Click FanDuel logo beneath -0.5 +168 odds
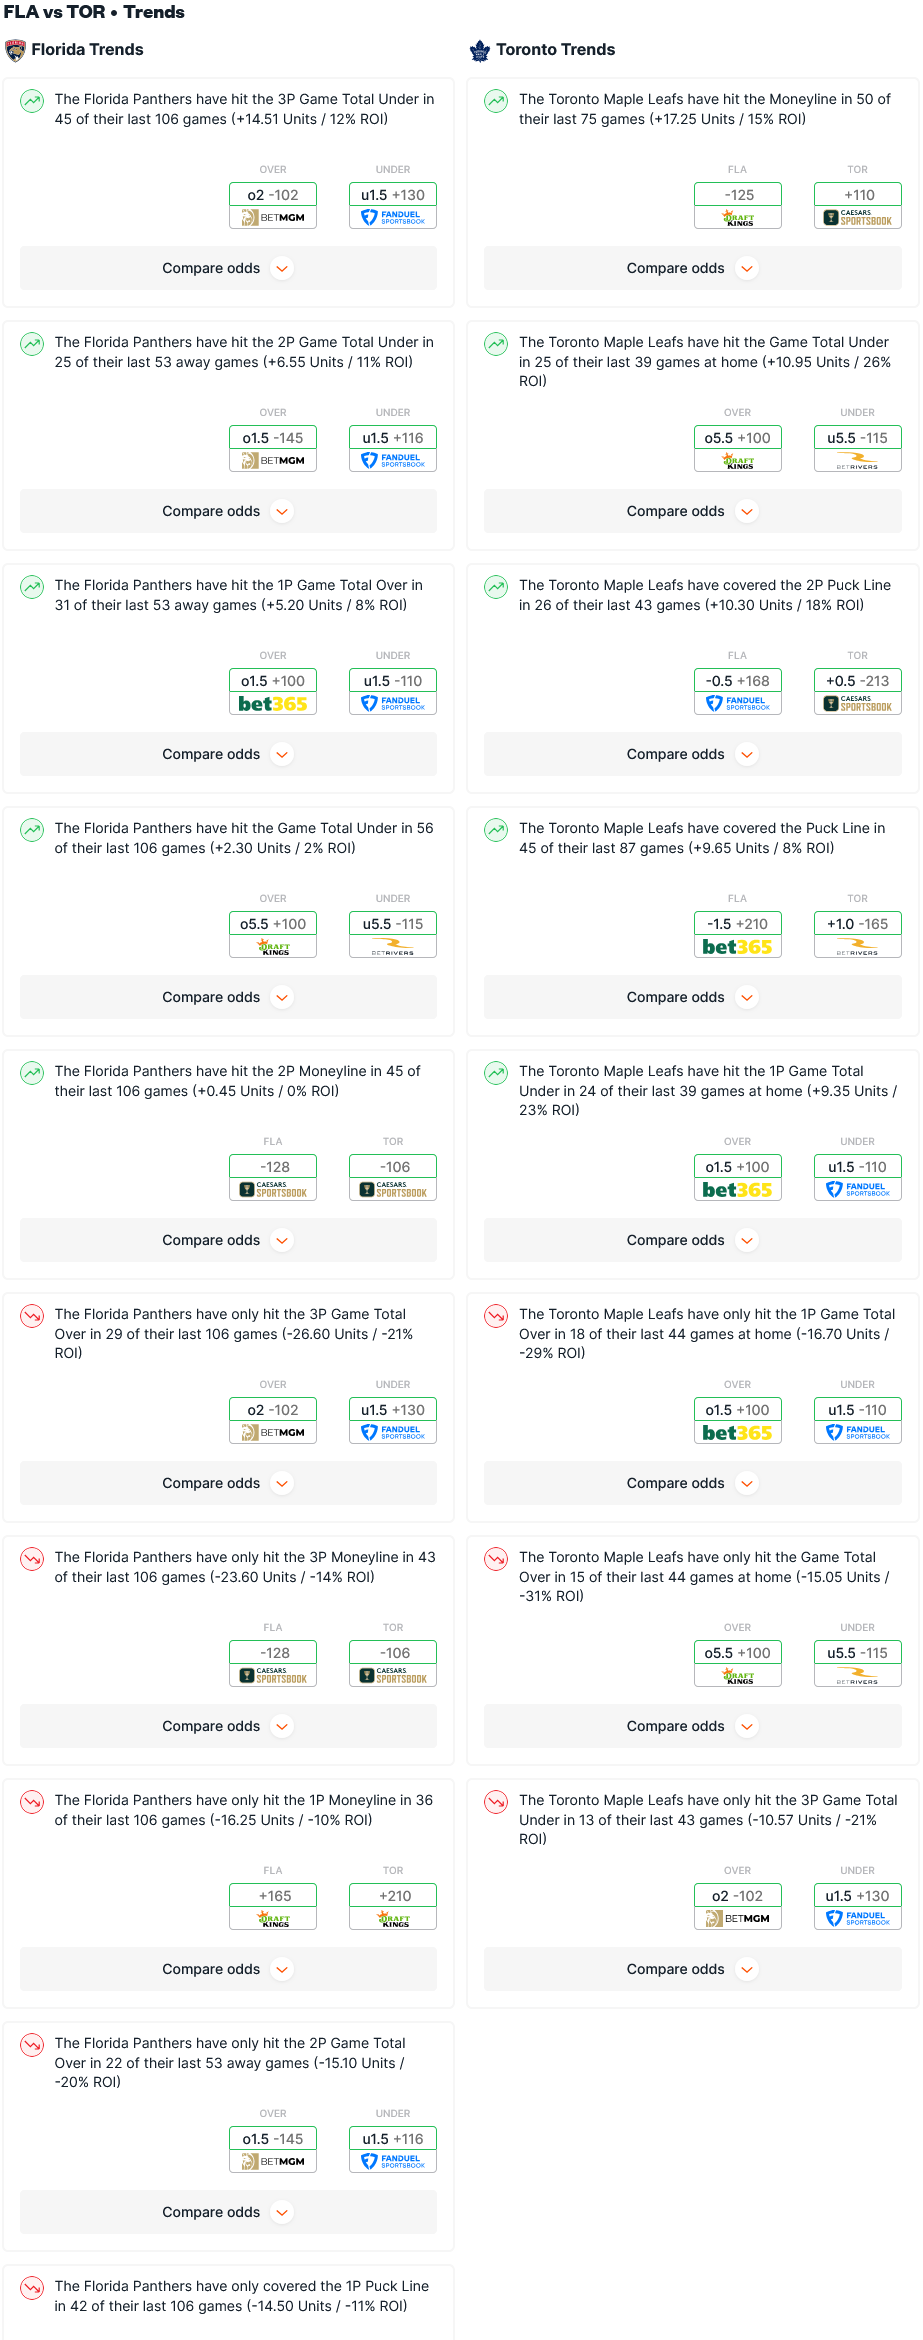The width and height of the screenshot is (923, 2340). tap(738, 704)
